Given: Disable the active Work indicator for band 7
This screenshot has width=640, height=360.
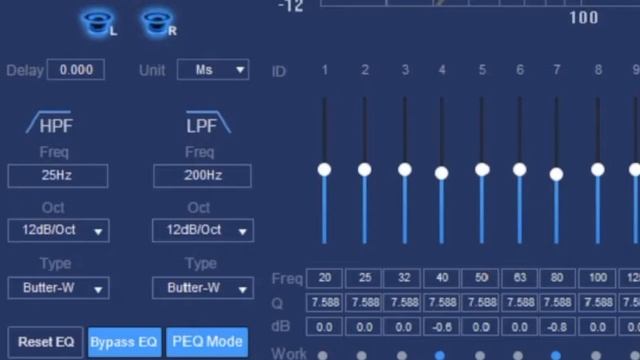Looking at the screenshot, I should coord(556,356).
